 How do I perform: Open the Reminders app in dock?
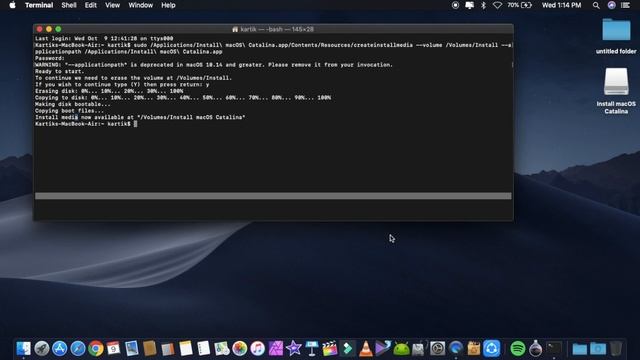pos(204,349)
